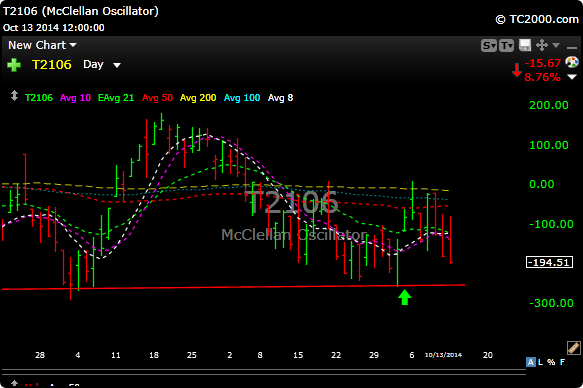Screen dimensions: 583x388
Task: Select the Avg 8 legend label
Action: point(280,98)
